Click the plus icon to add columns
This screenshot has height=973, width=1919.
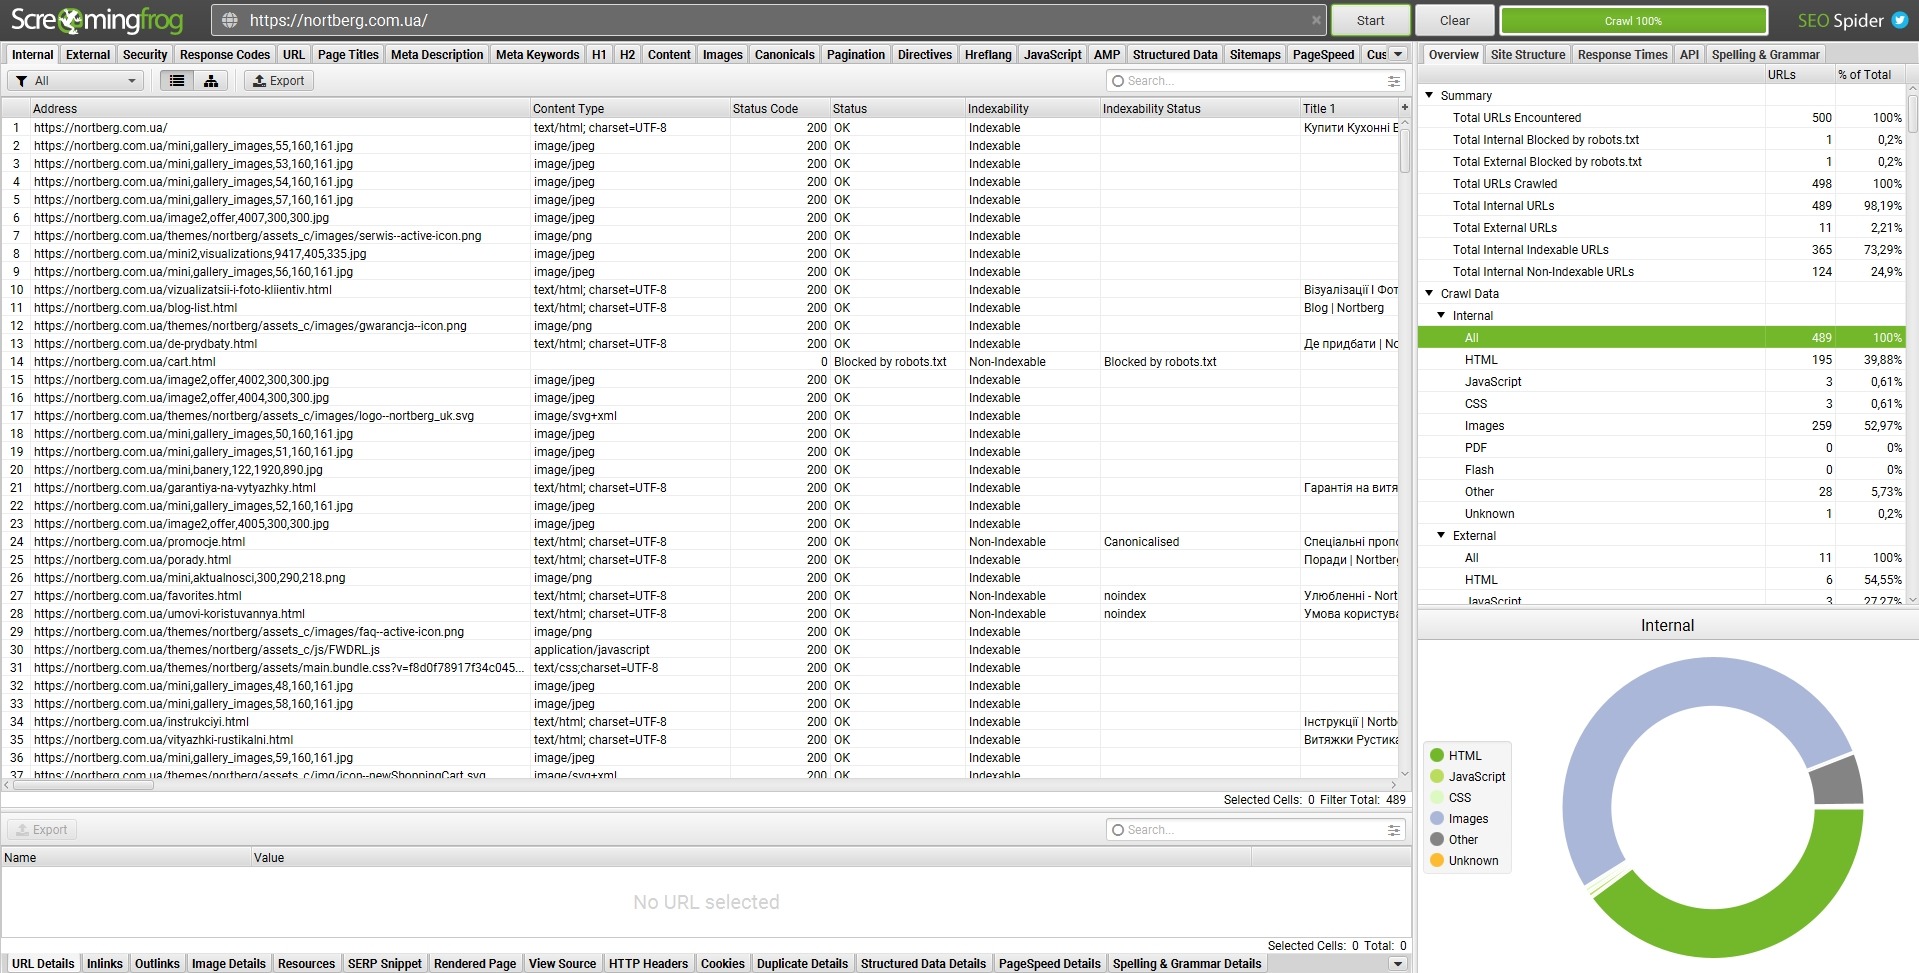[x=1404, y=107]
